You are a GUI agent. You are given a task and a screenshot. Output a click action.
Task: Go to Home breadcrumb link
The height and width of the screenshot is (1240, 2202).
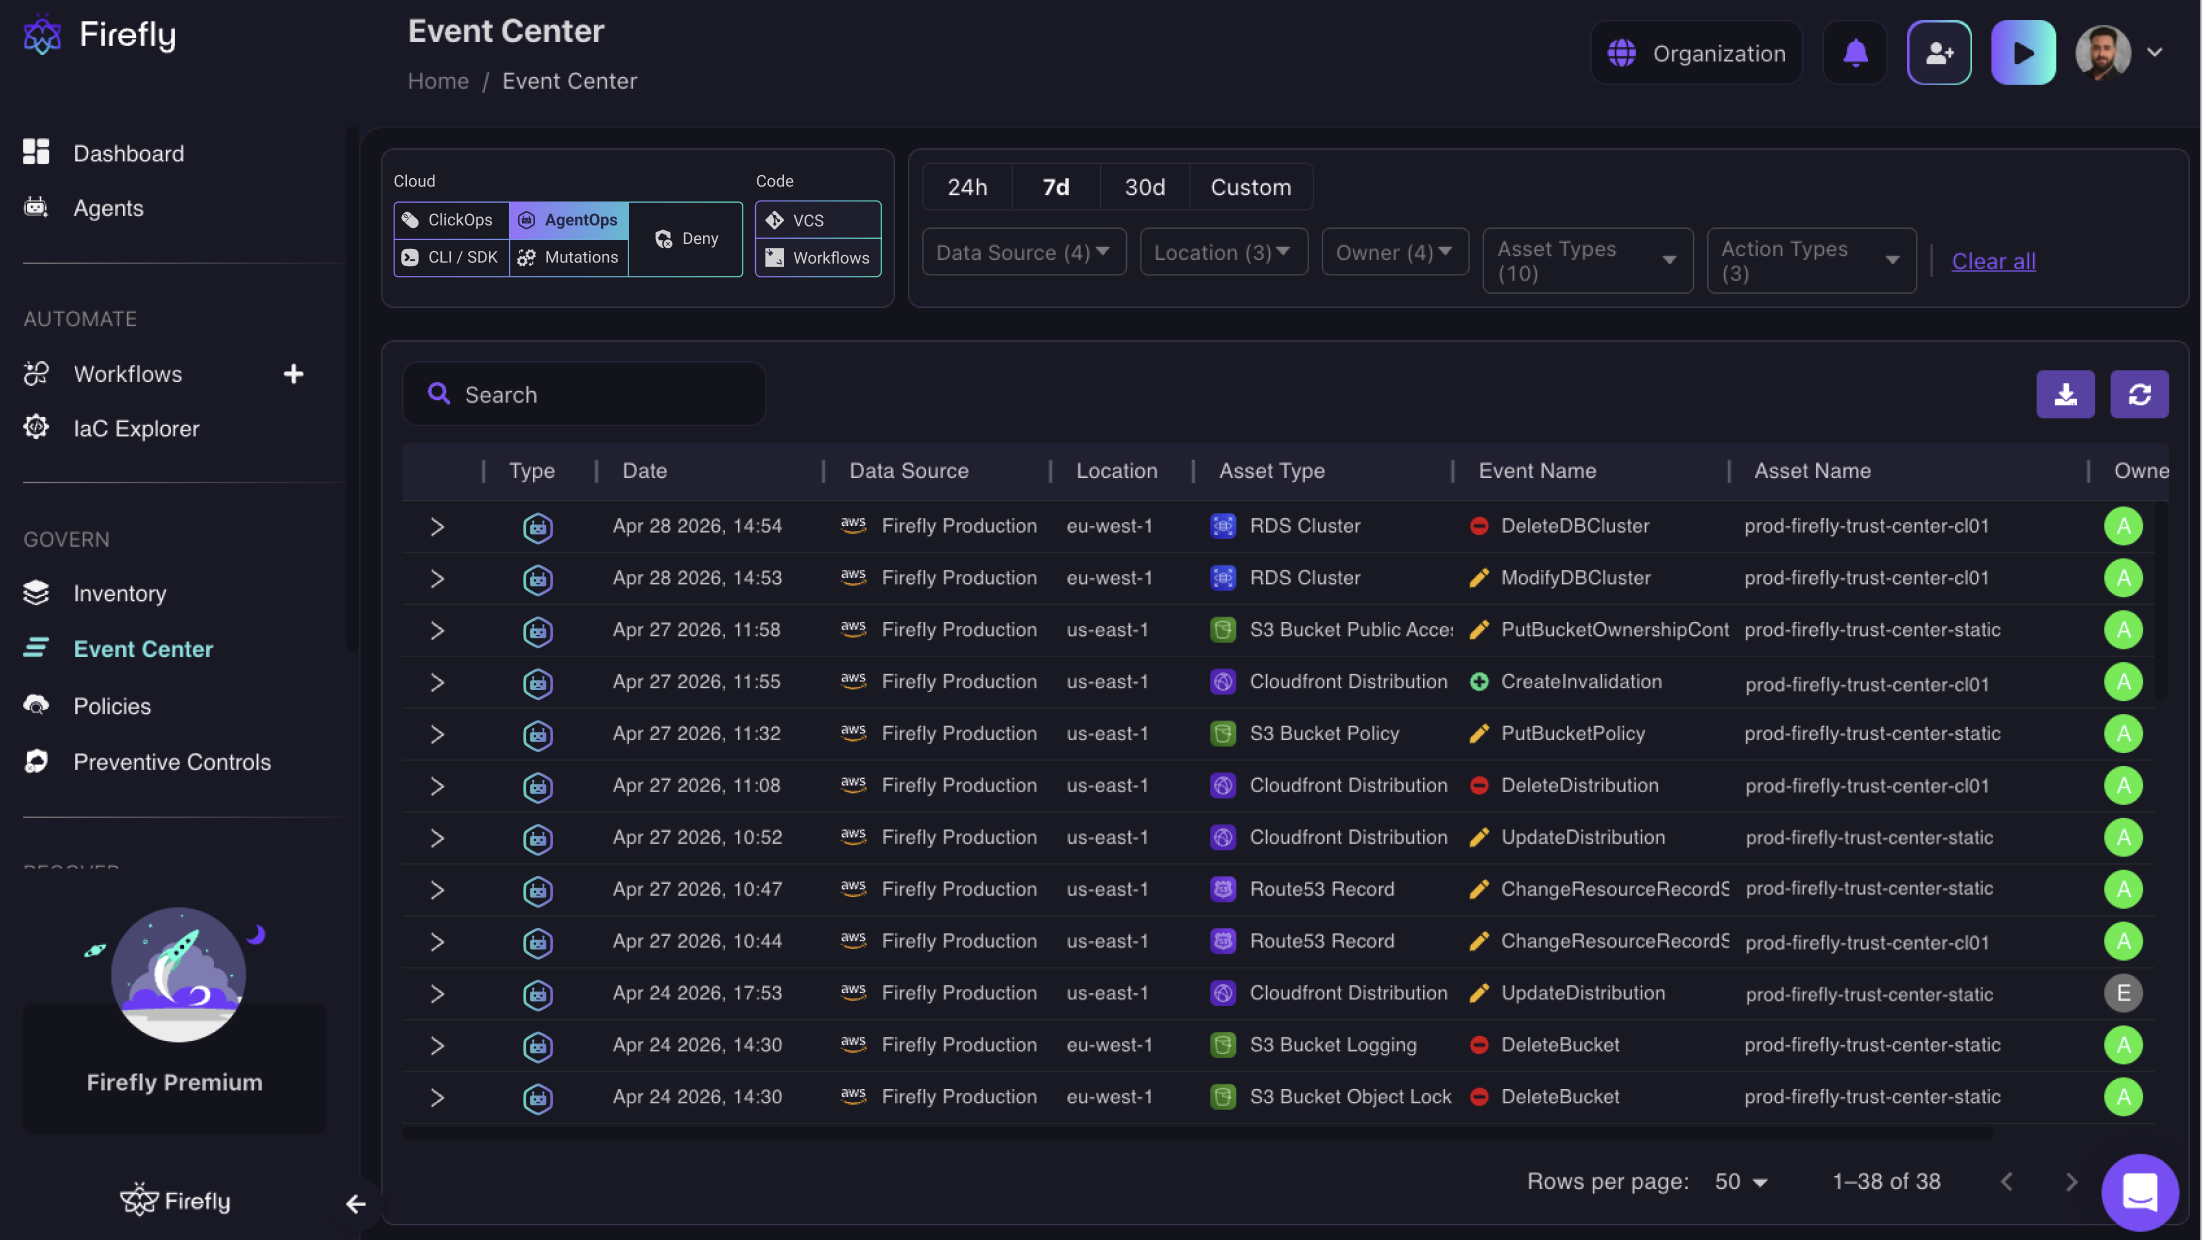coord(438,81)
